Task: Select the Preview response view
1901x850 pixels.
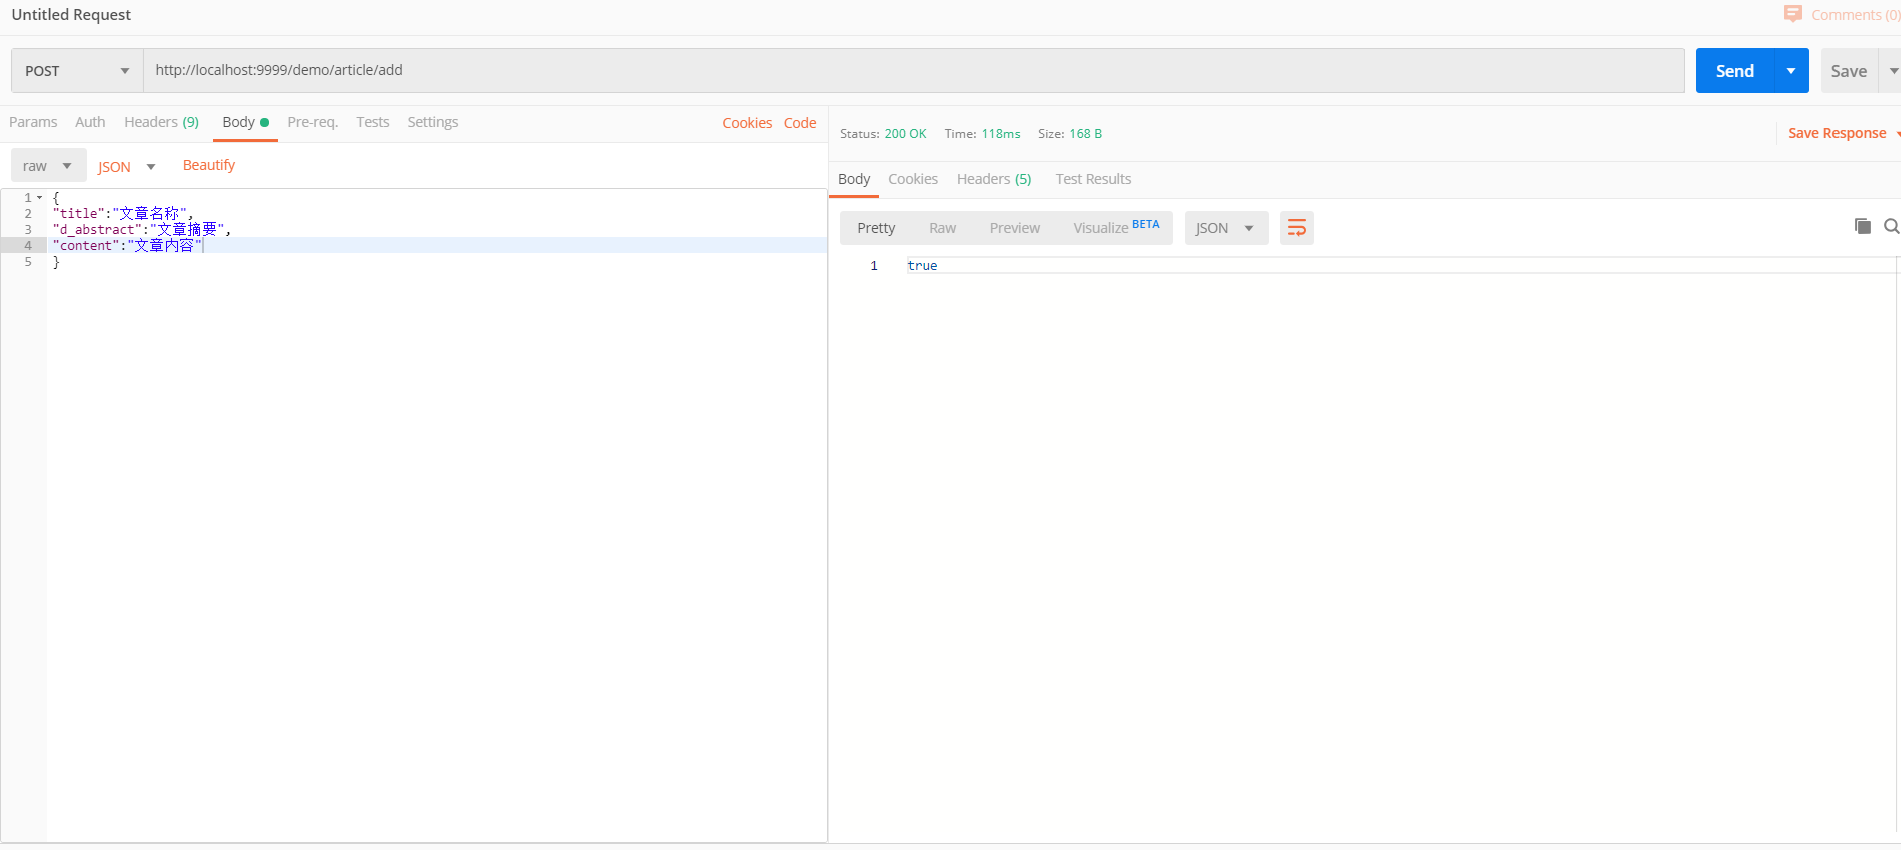Action: tap(1014, 228)
